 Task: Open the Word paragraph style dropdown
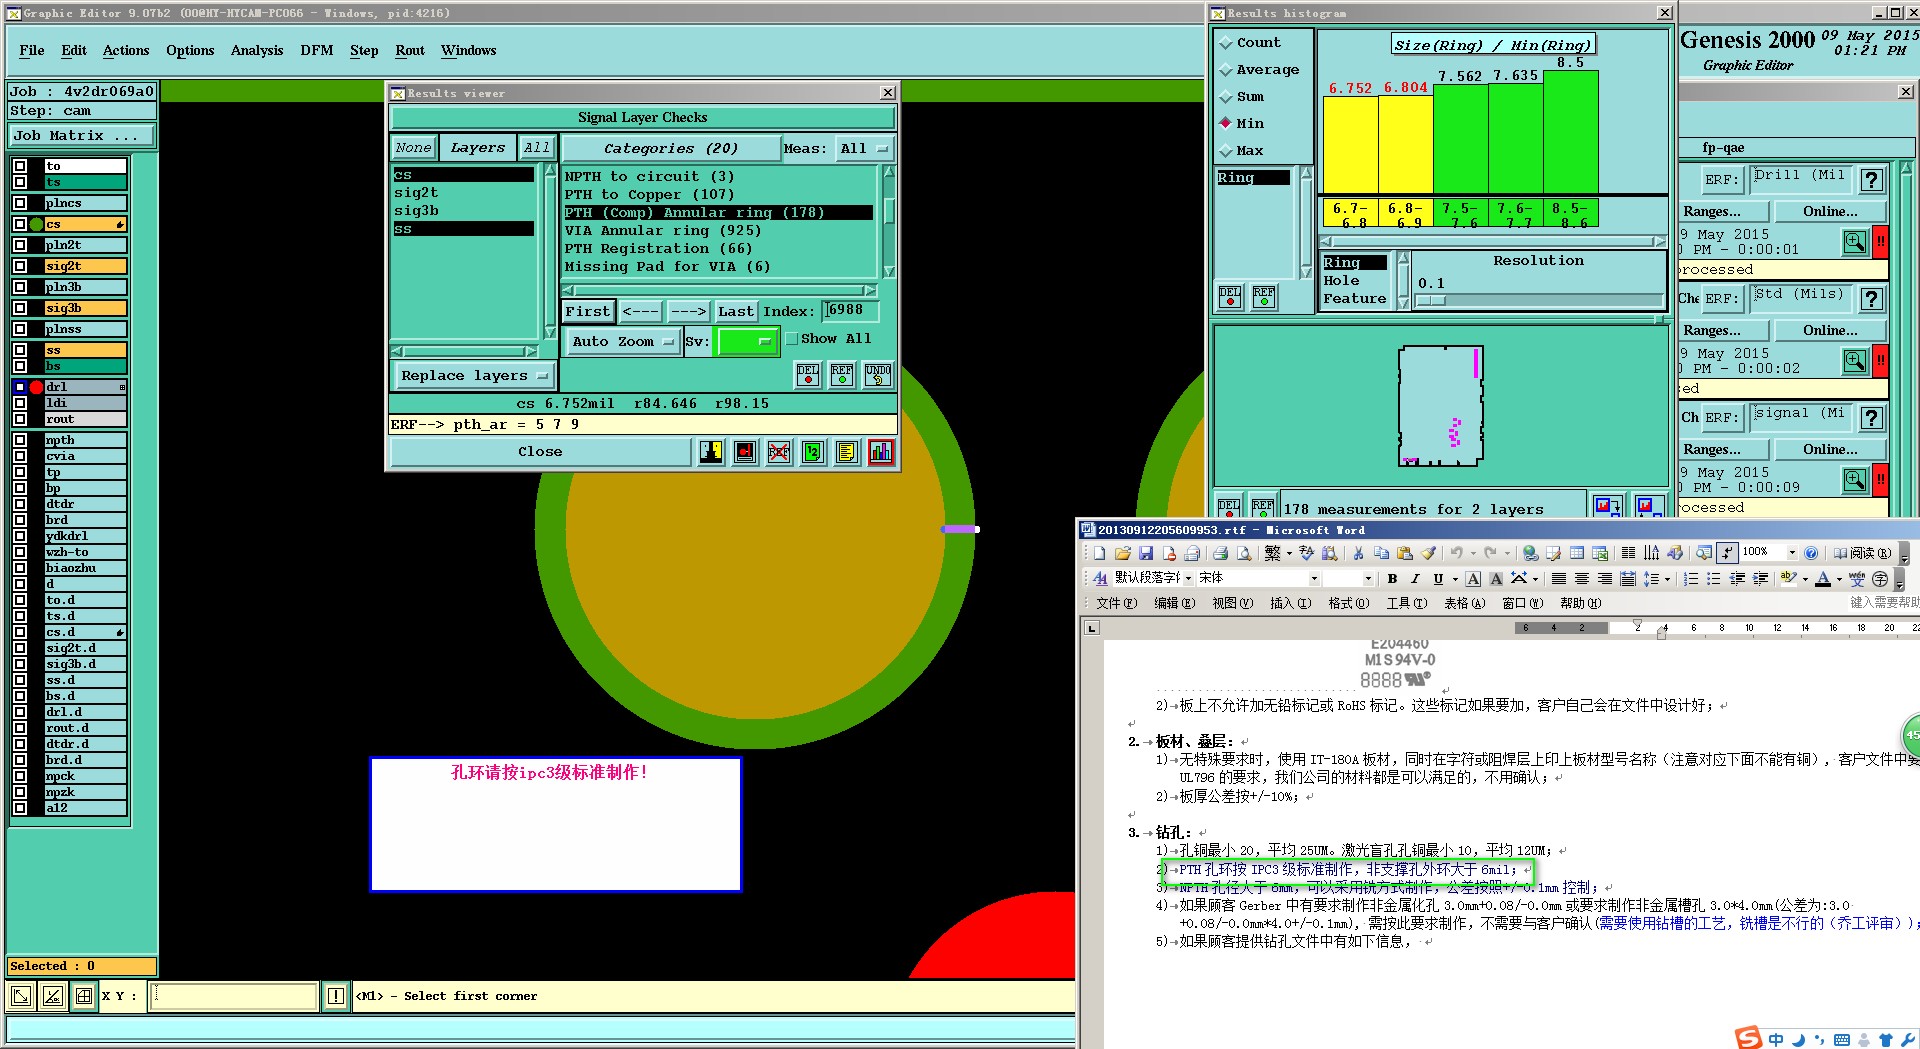tap(1188, 579)
